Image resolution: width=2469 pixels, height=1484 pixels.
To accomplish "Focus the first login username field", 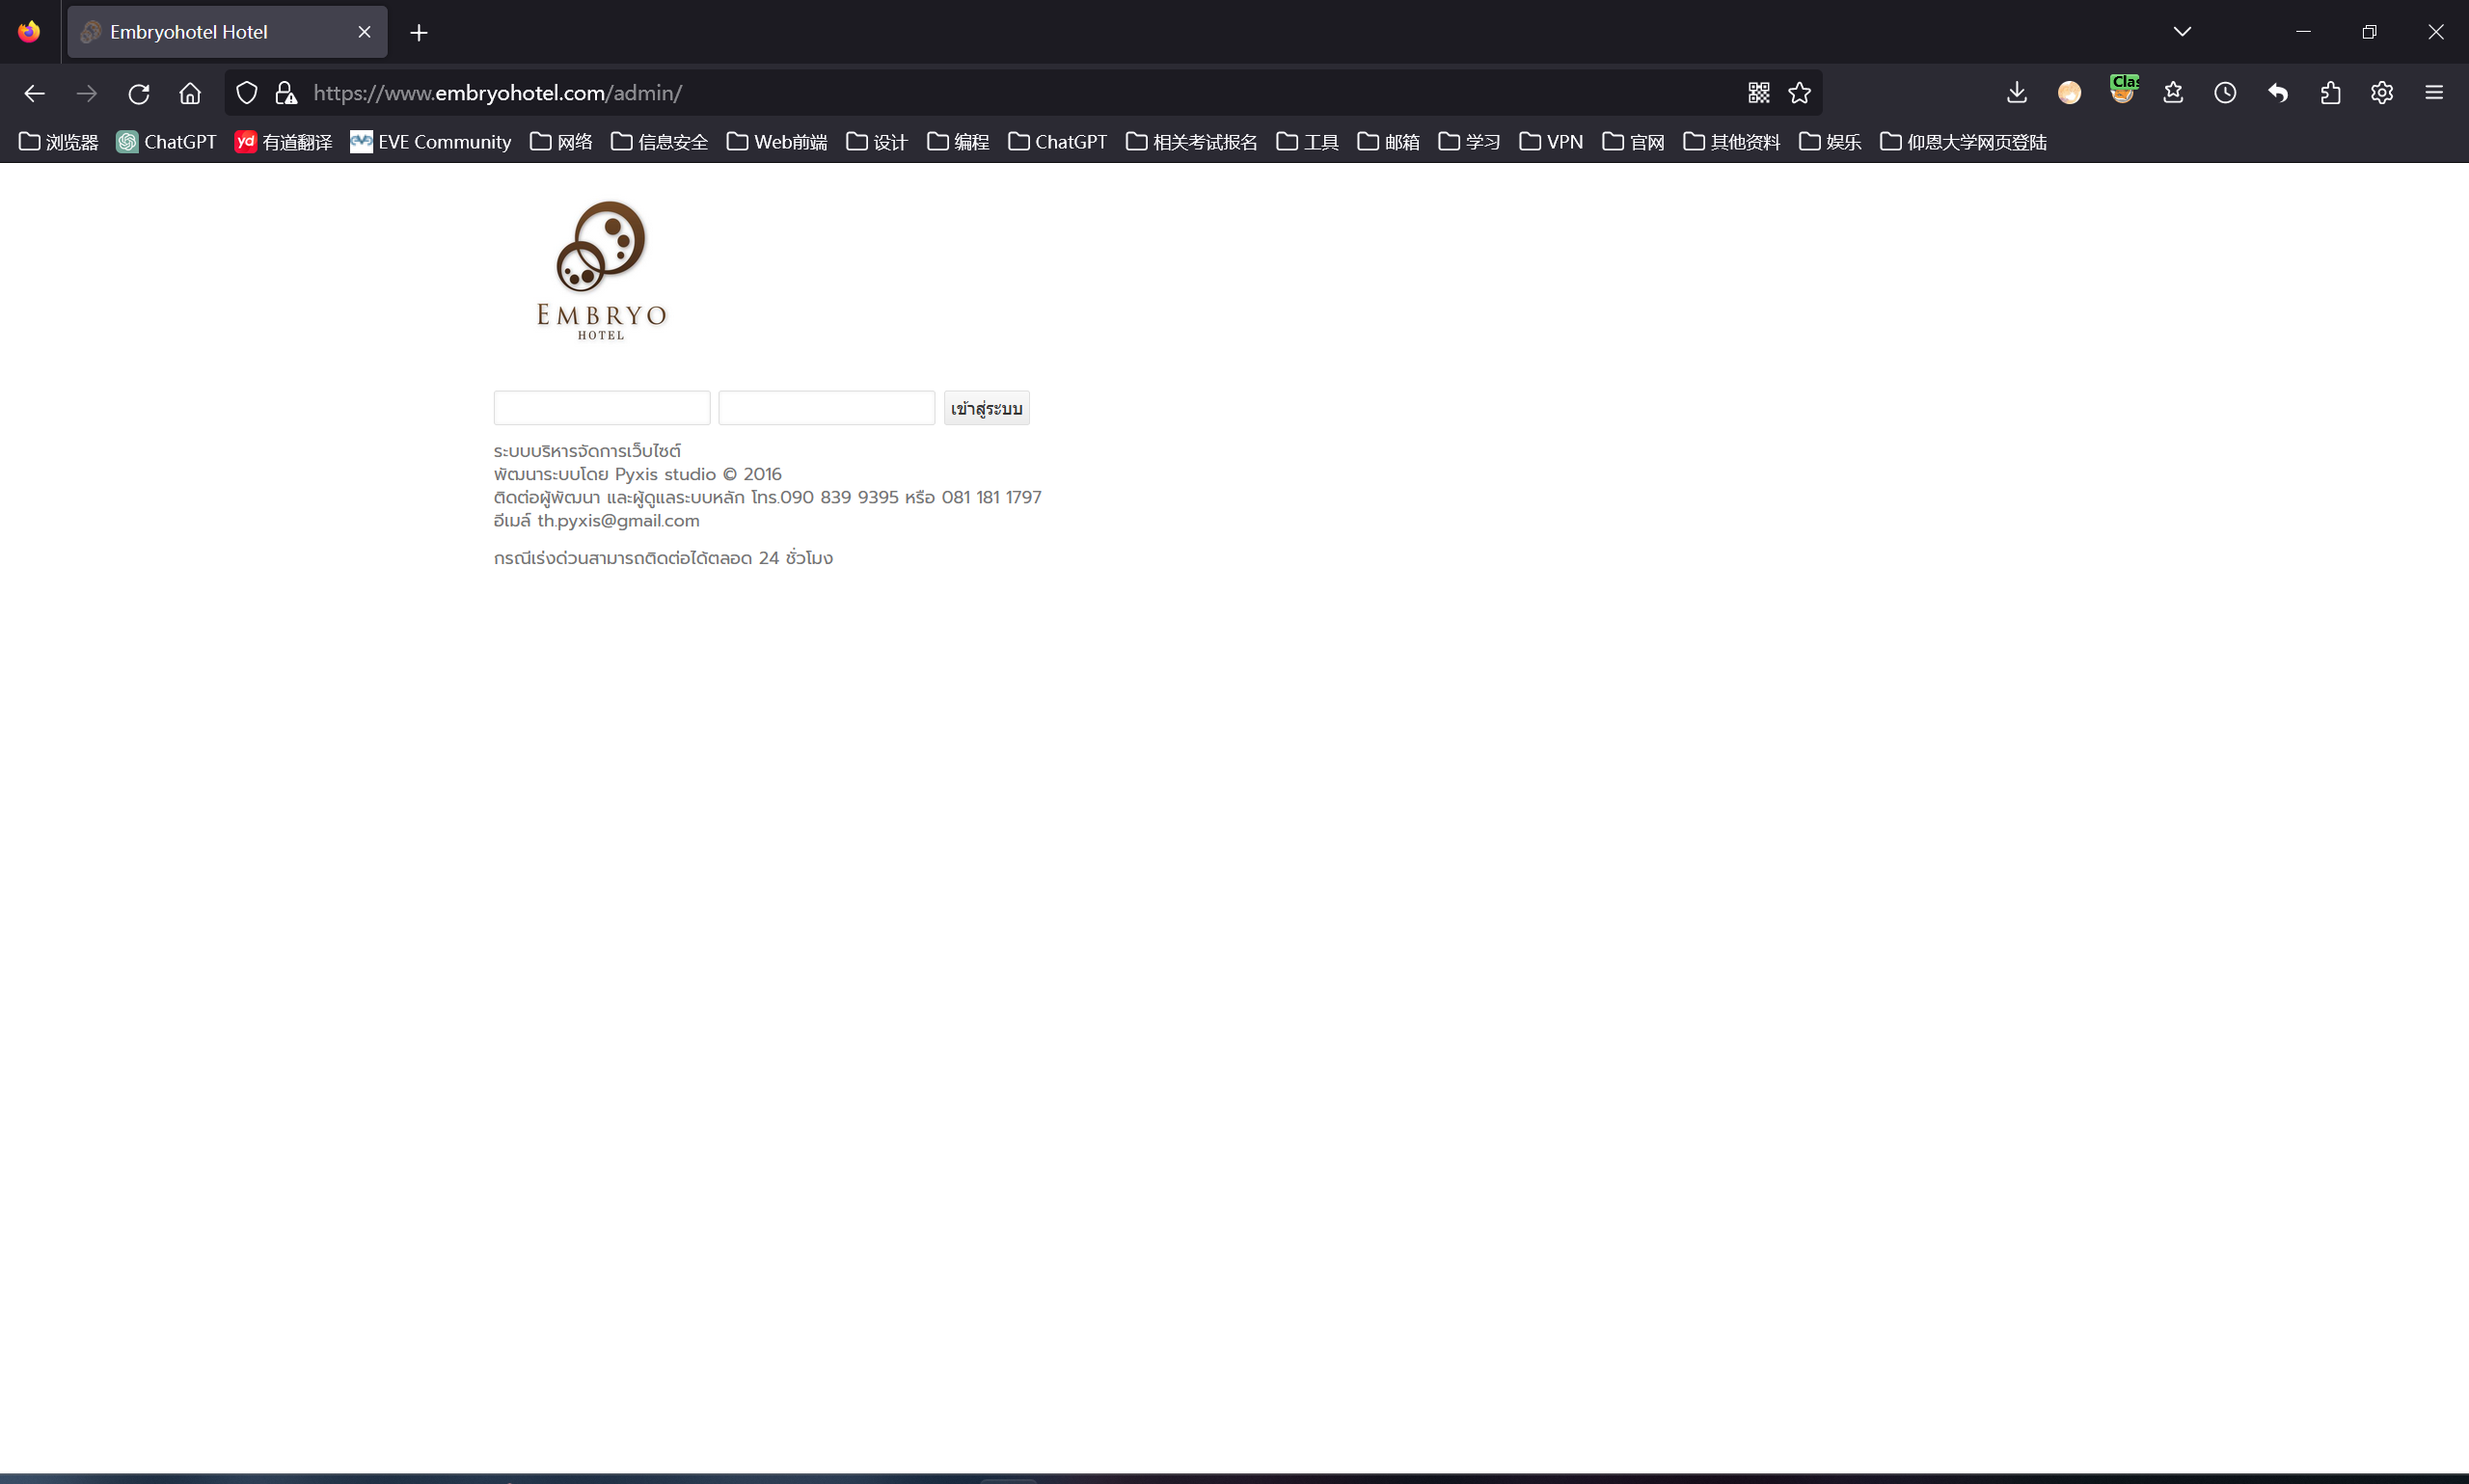I will (602, 408).
